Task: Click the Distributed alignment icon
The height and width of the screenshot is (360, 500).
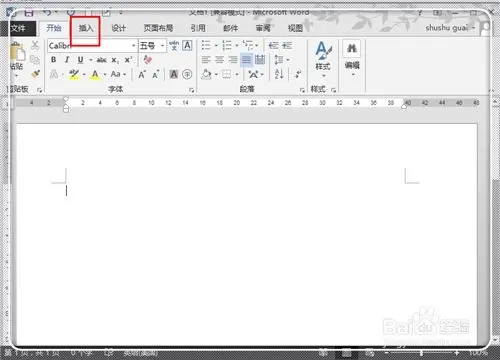Action: (260, 60)
